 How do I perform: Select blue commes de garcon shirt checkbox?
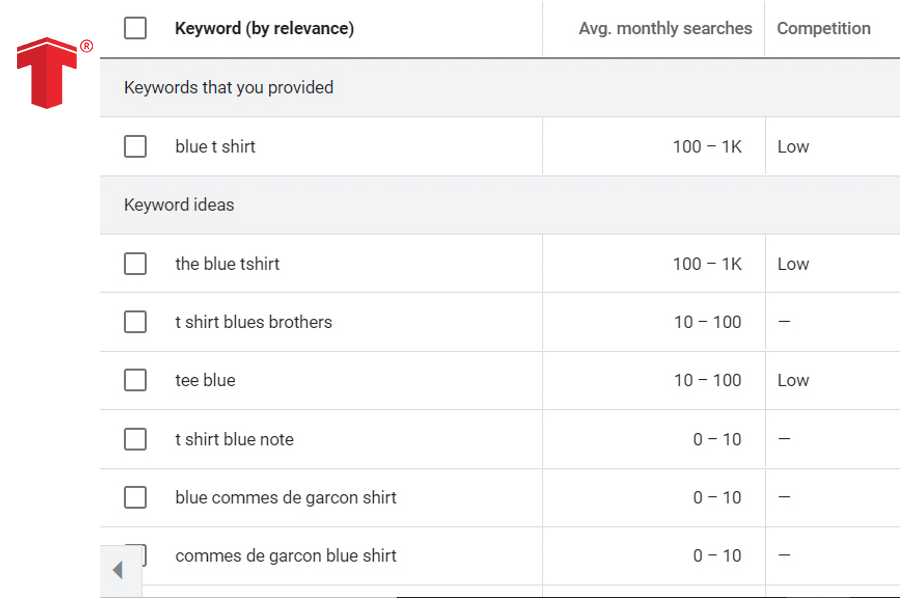pyautogui.click(x=135, y=497)
